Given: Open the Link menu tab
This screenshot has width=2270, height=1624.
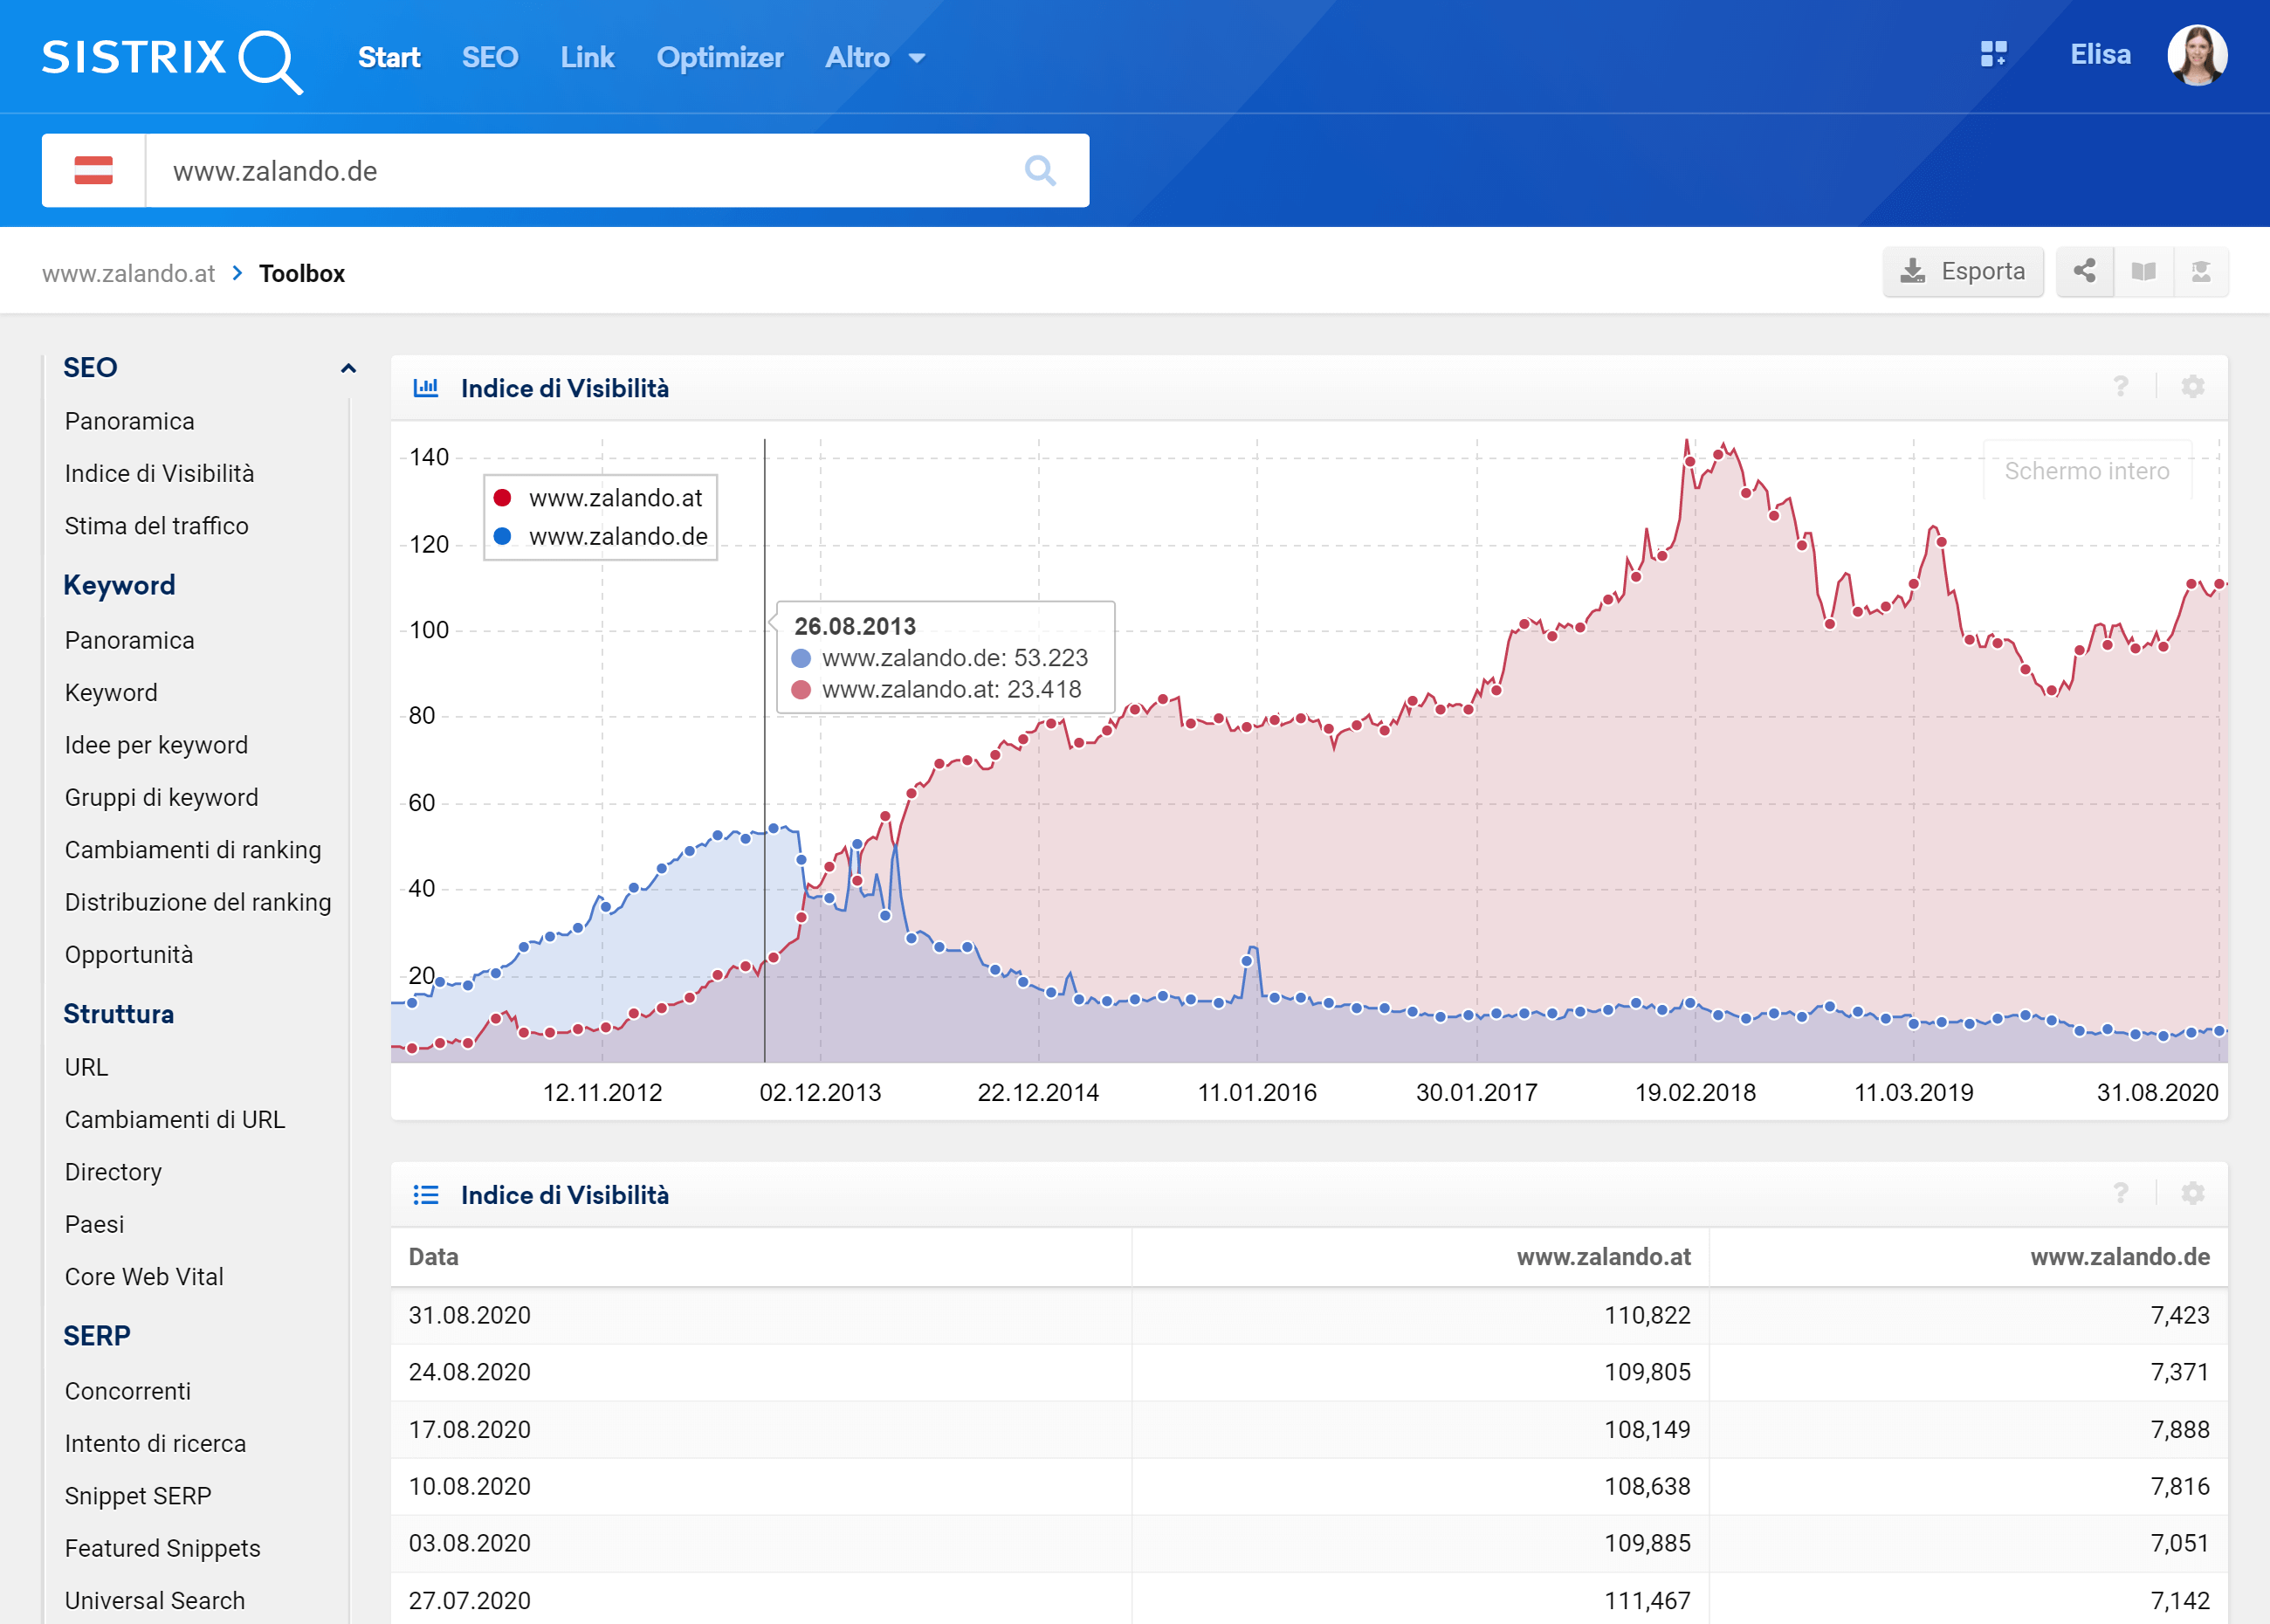Looking at the screenshot, I should pos(587,57).
